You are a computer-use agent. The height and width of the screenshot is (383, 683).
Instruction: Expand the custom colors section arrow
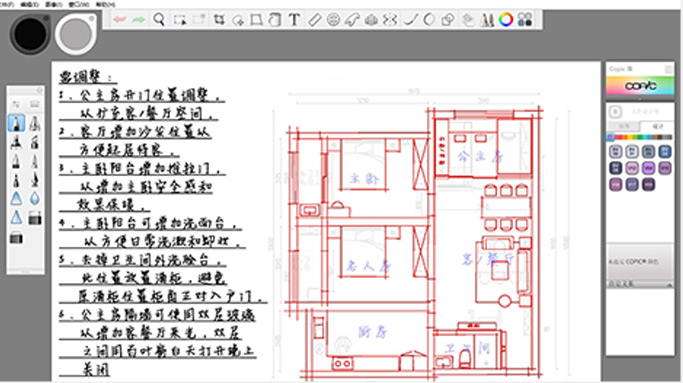pyautogui.click(x=669, y=285)
